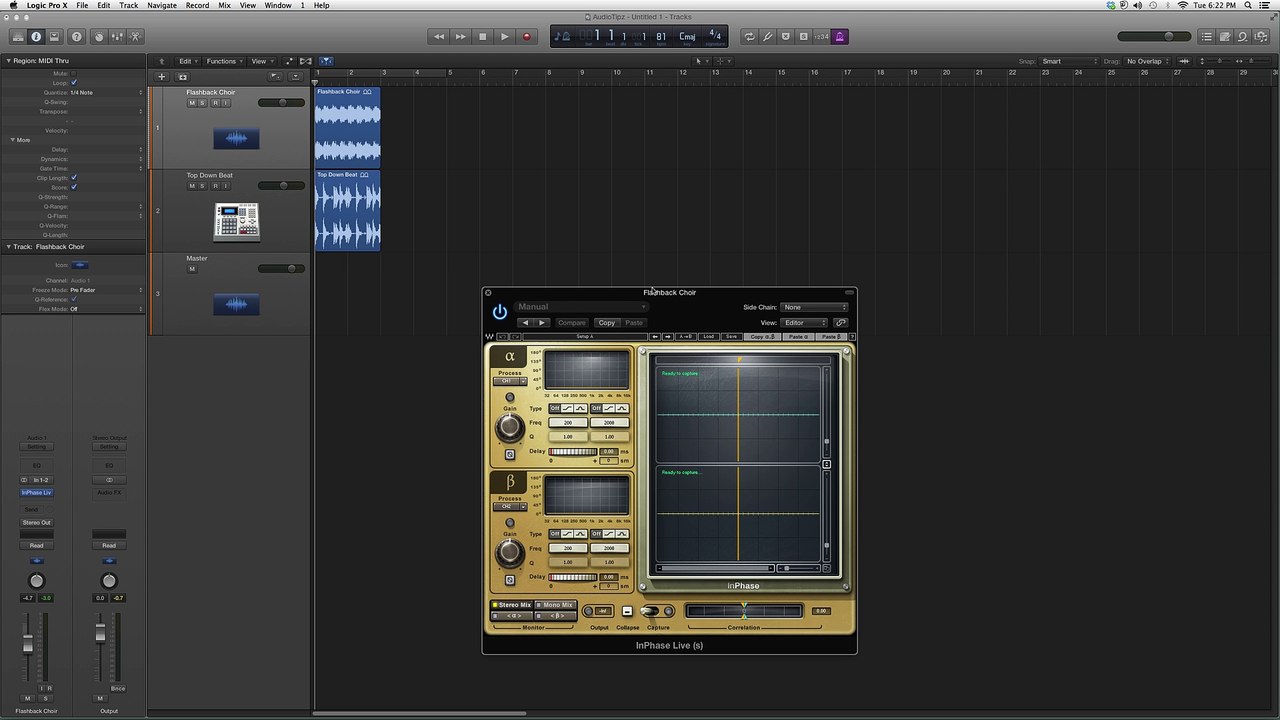The image size is (1280, 720).
Task: Show Smart Controls knob icon
Action: [x=98, y=37]
